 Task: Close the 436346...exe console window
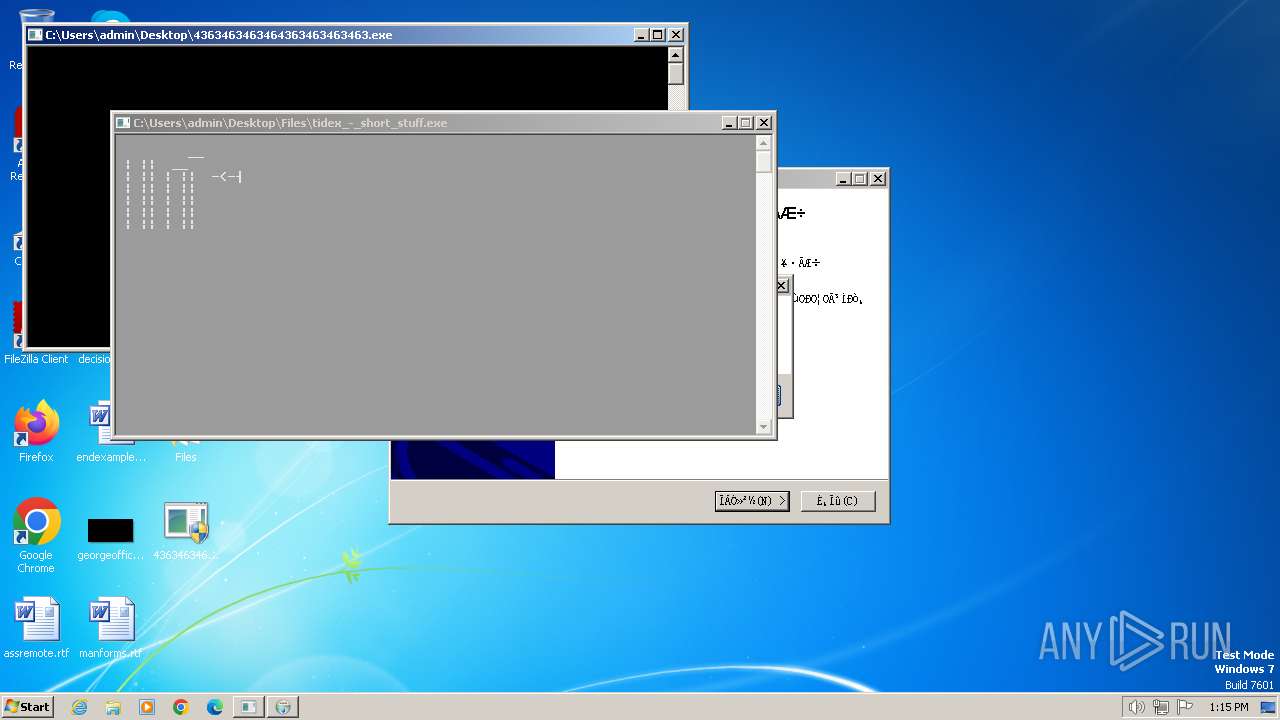pyautogui.click(x=676, y=35)
